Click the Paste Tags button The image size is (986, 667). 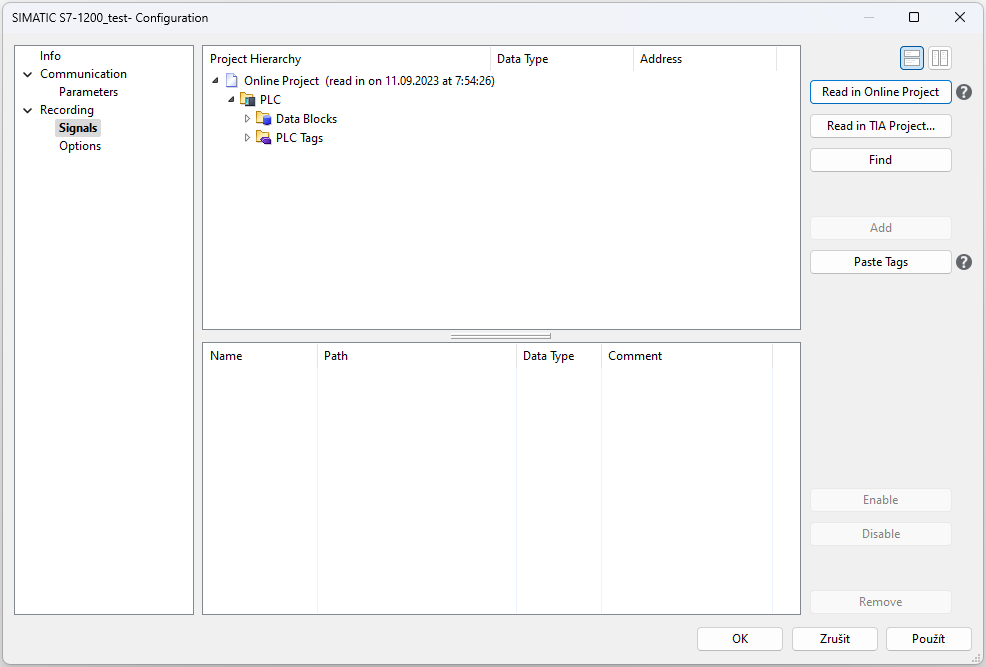(880, 262)
